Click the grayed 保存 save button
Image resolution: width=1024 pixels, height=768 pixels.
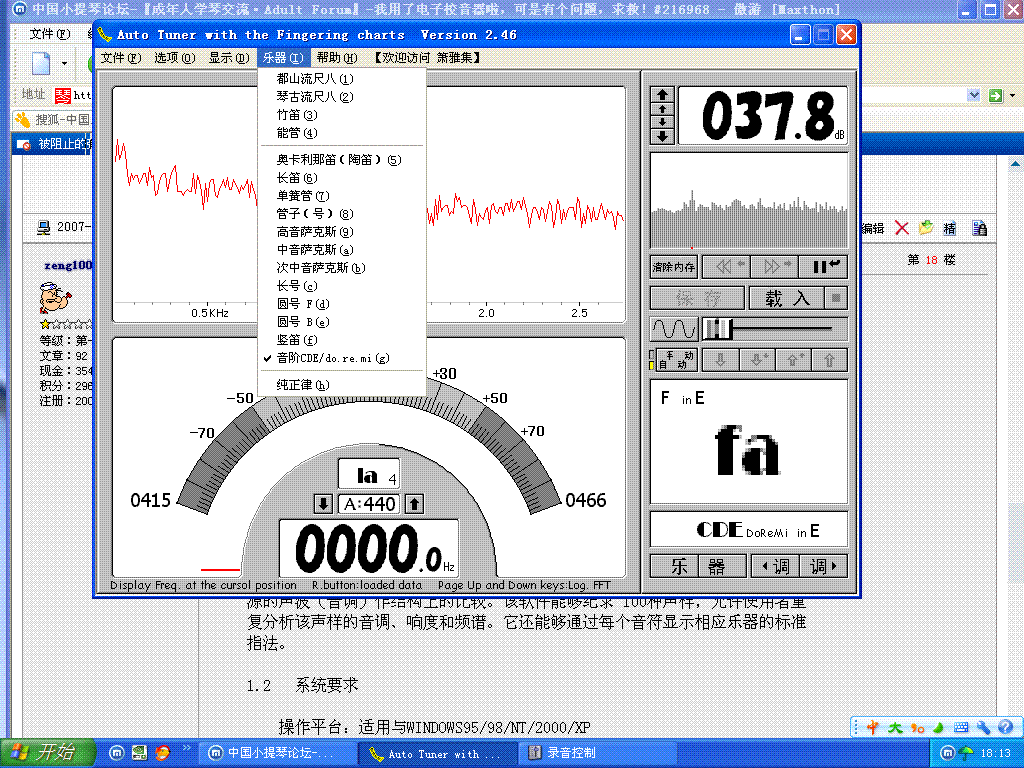point(697,298)
